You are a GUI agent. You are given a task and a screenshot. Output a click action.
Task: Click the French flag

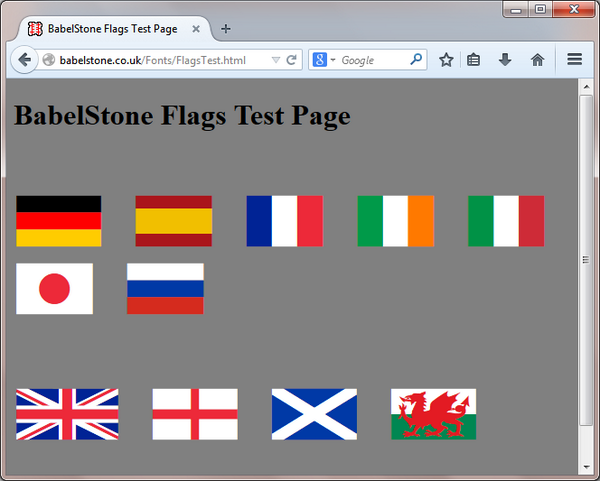coord(285,221)
